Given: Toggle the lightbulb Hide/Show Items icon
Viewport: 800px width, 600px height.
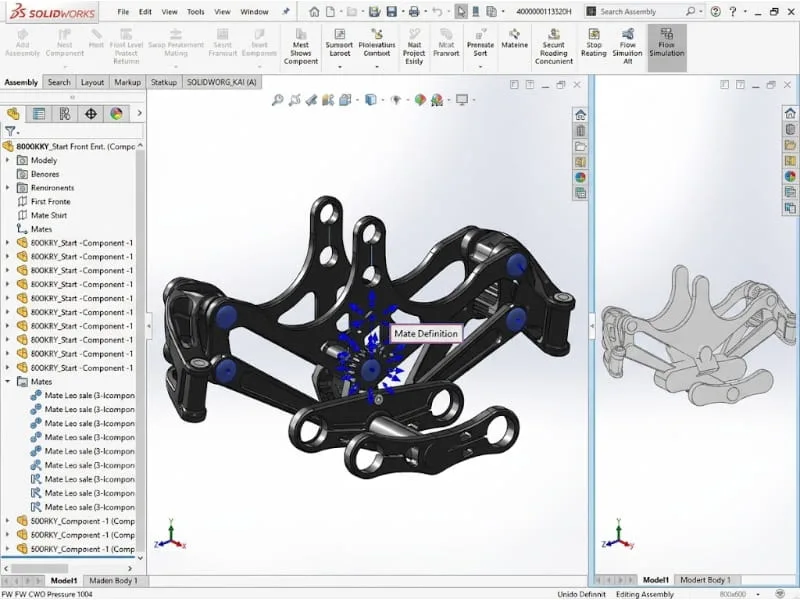Looking at the screenshot, I should (x=396, y=100).
